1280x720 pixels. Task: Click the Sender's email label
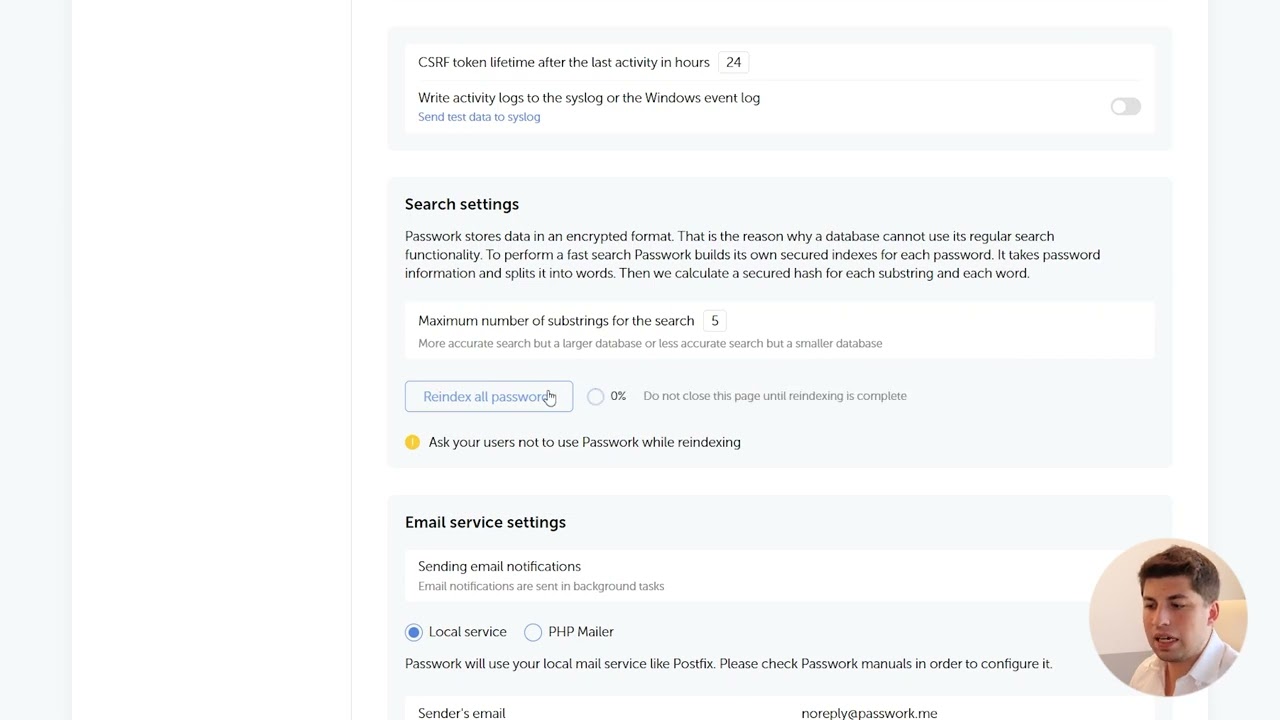click(x=462, y=713)
